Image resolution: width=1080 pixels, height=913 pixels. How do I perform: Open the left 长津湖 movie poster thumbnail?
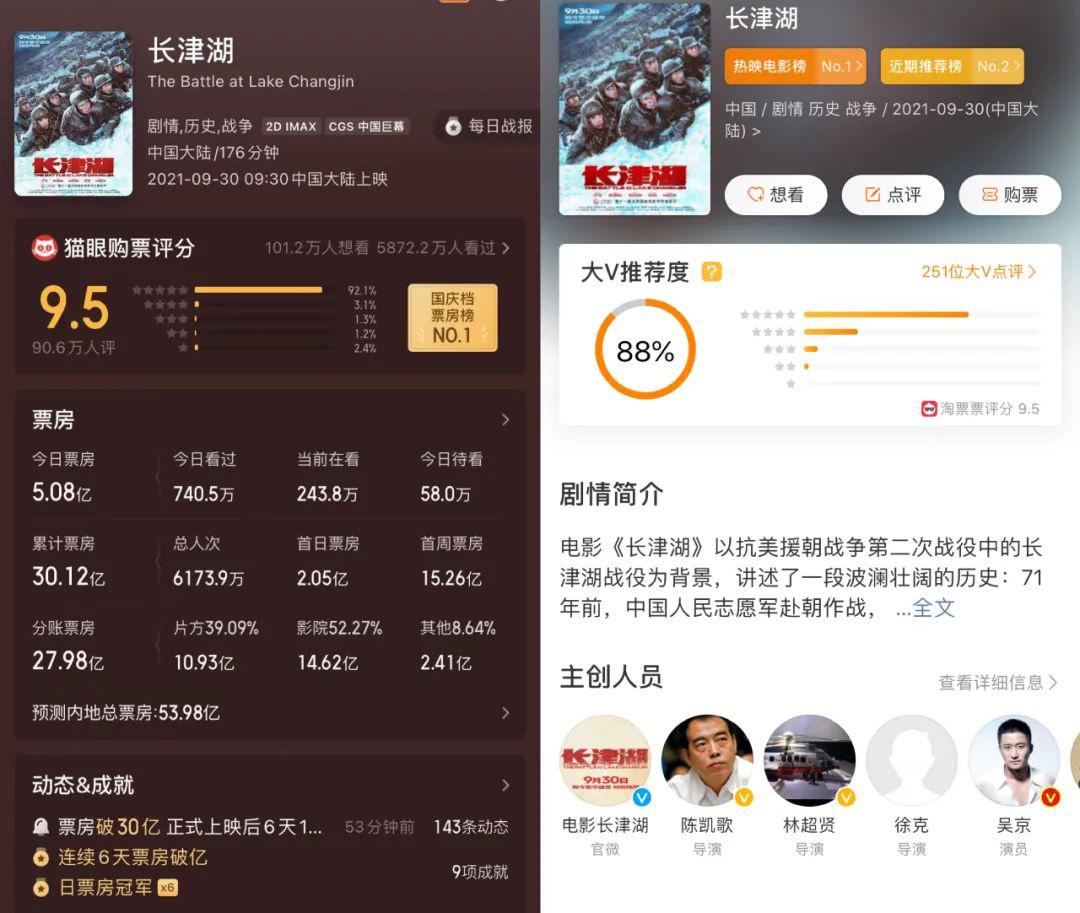(73, 114)
